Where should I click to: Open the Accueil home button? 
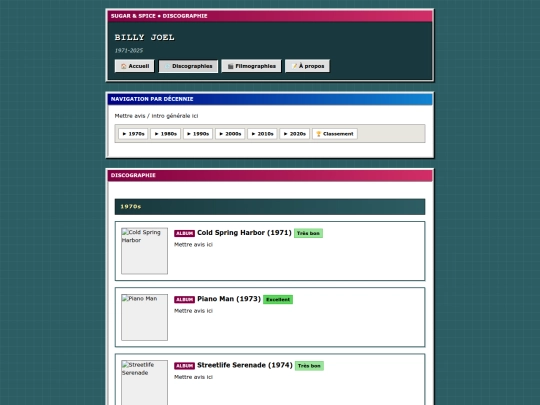[x=134, y=66]
